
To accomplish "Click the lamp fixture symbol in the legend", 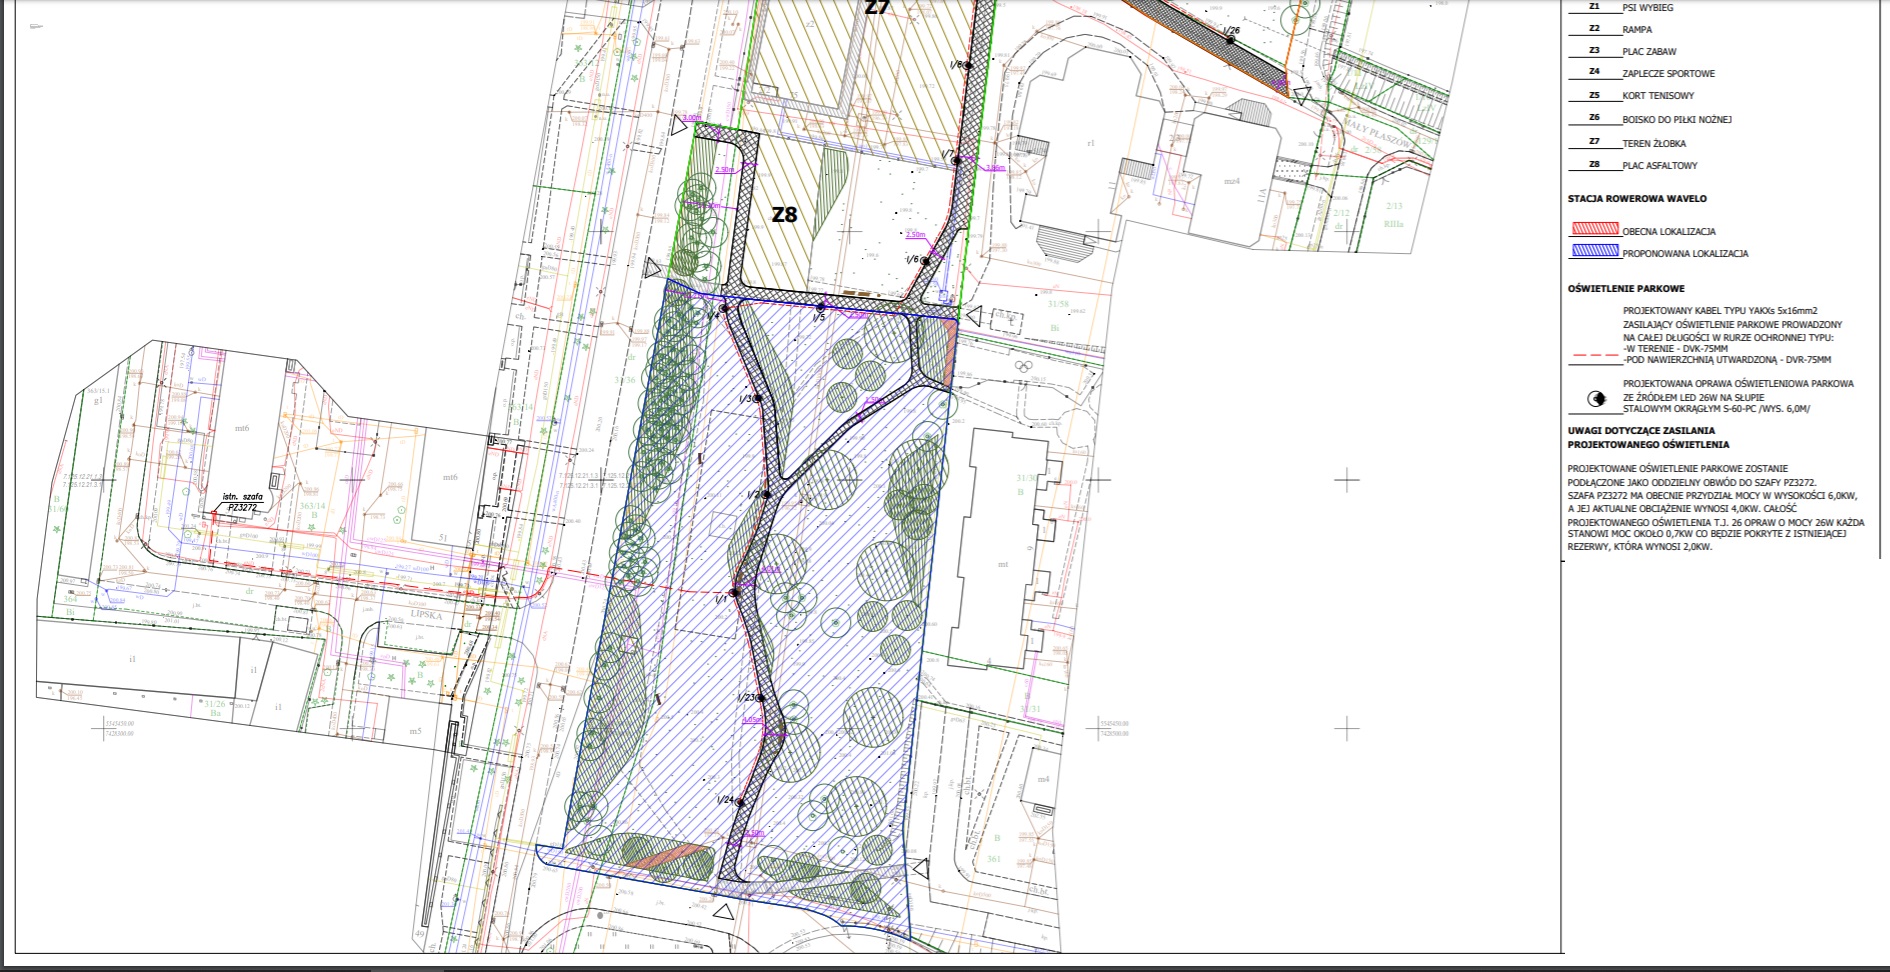I will click(x=1598, y=399).
